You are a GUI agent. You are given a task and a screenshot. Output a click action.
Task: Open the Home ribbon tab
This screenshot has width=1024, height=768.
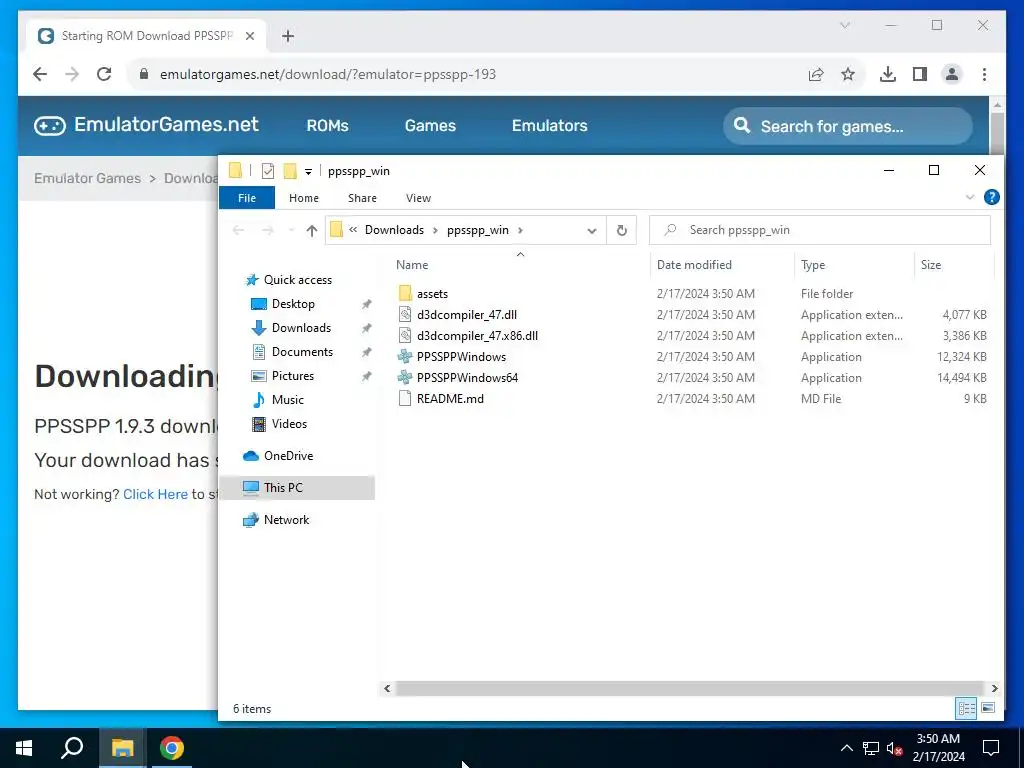[x=304, y=198]
